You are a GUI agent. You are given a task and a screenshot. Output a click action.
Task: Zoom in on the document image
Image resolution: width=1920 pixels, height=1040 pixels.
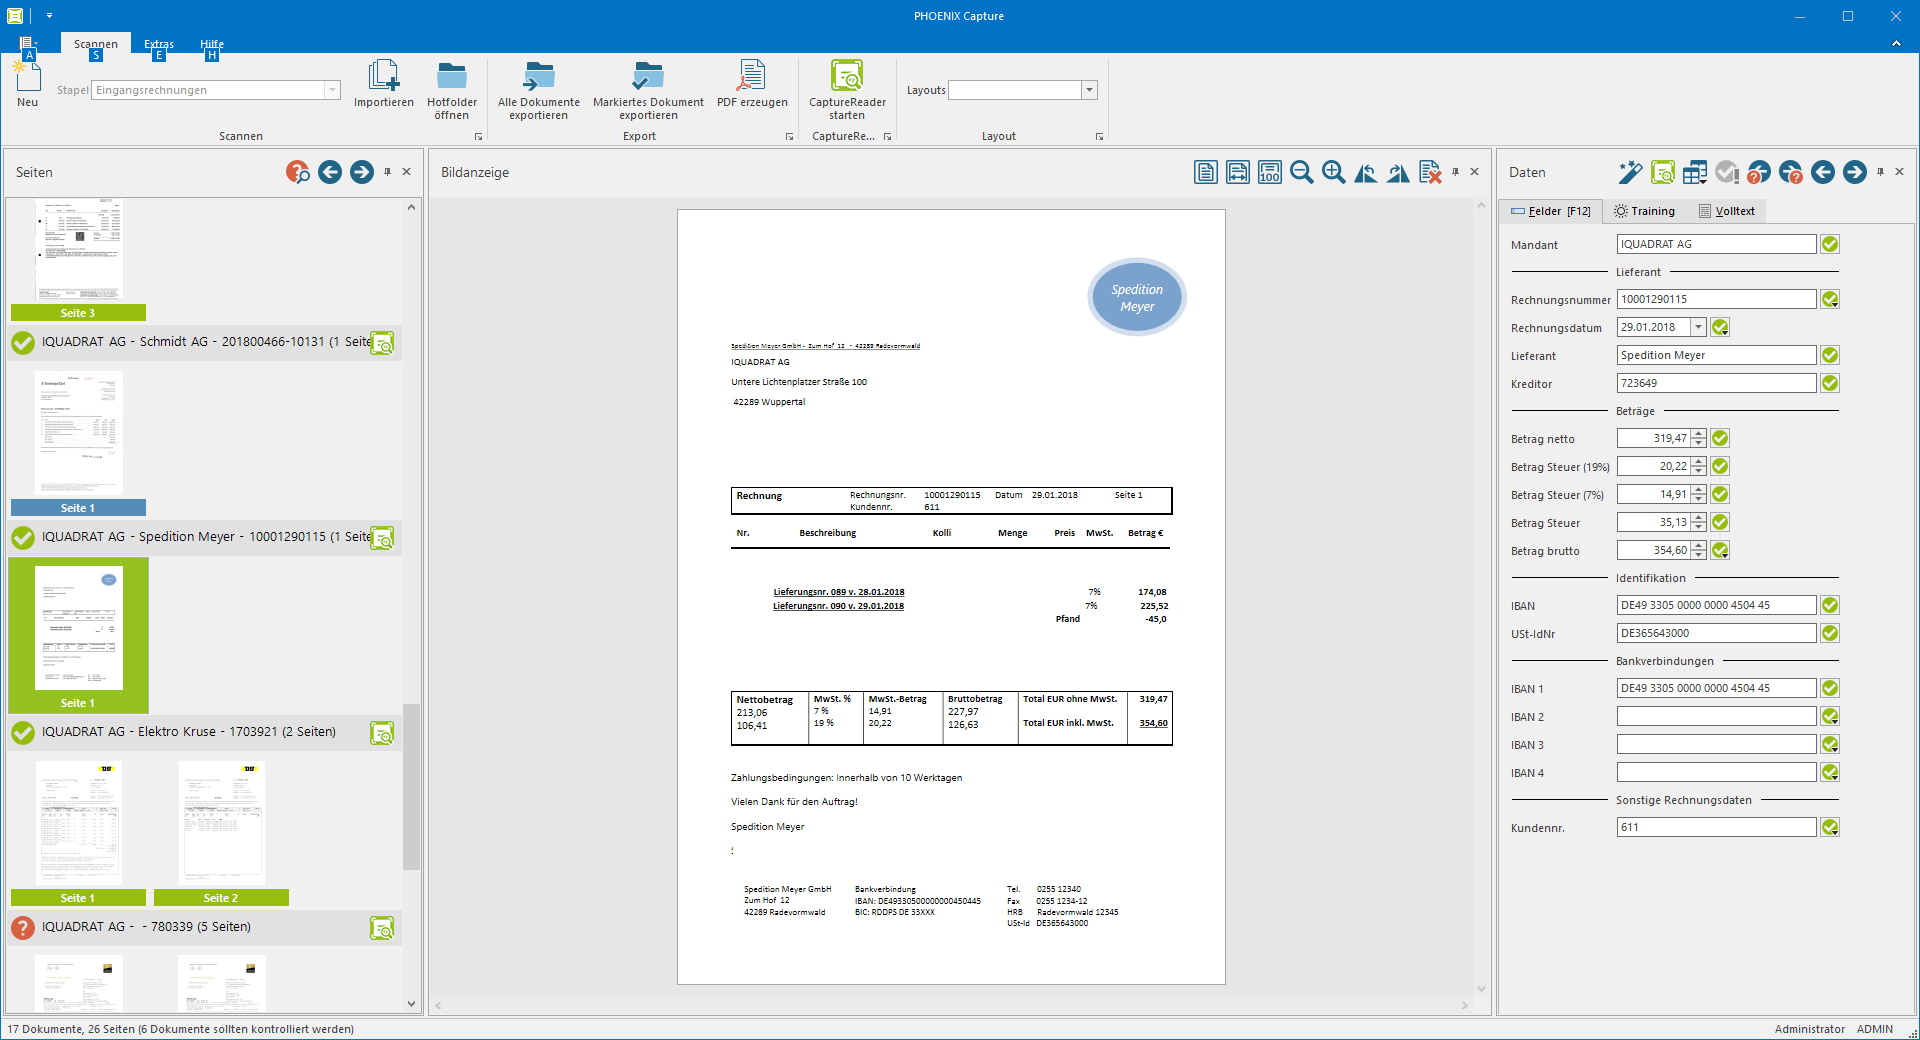point(1333,172)
